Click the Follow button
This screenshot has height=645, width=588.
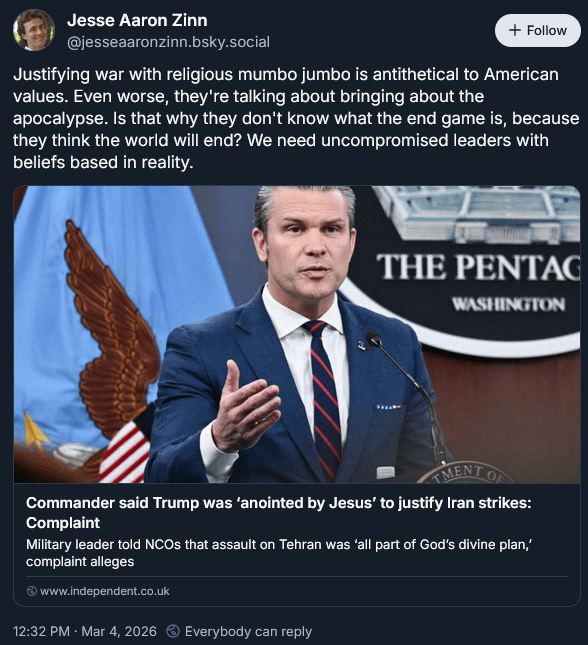(x=537, y=30)
